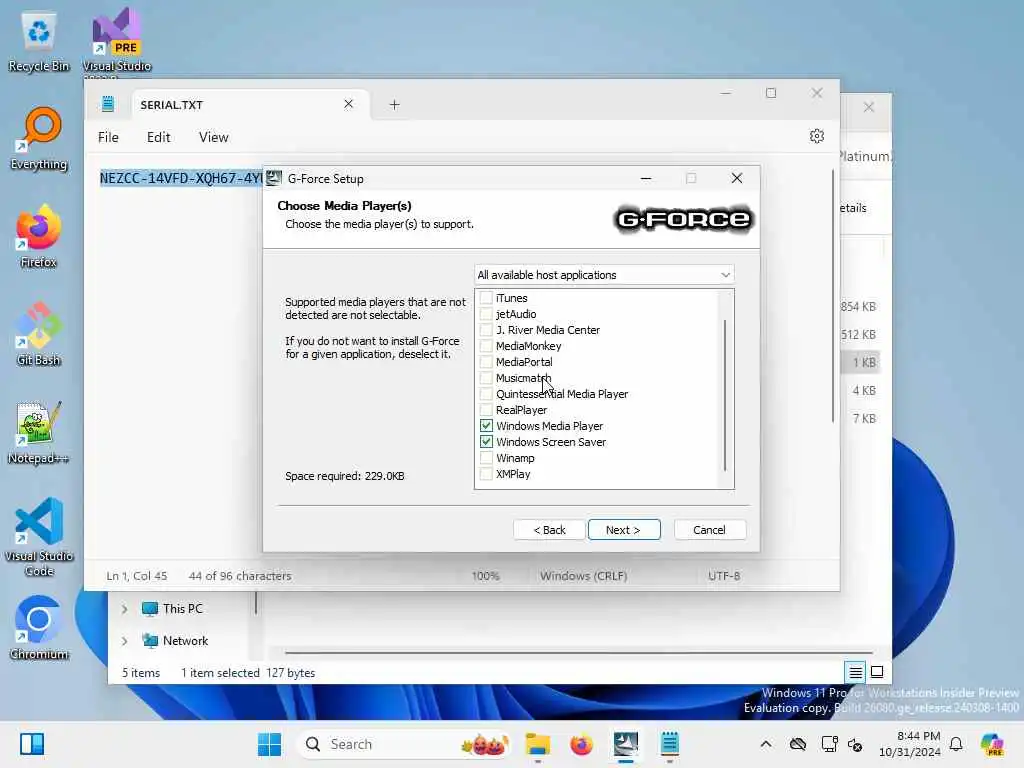Image resolution: width=1024 pixels, height=768 pixels.
Task: Open the widgets panel on the taskbar
Action: 31,744
